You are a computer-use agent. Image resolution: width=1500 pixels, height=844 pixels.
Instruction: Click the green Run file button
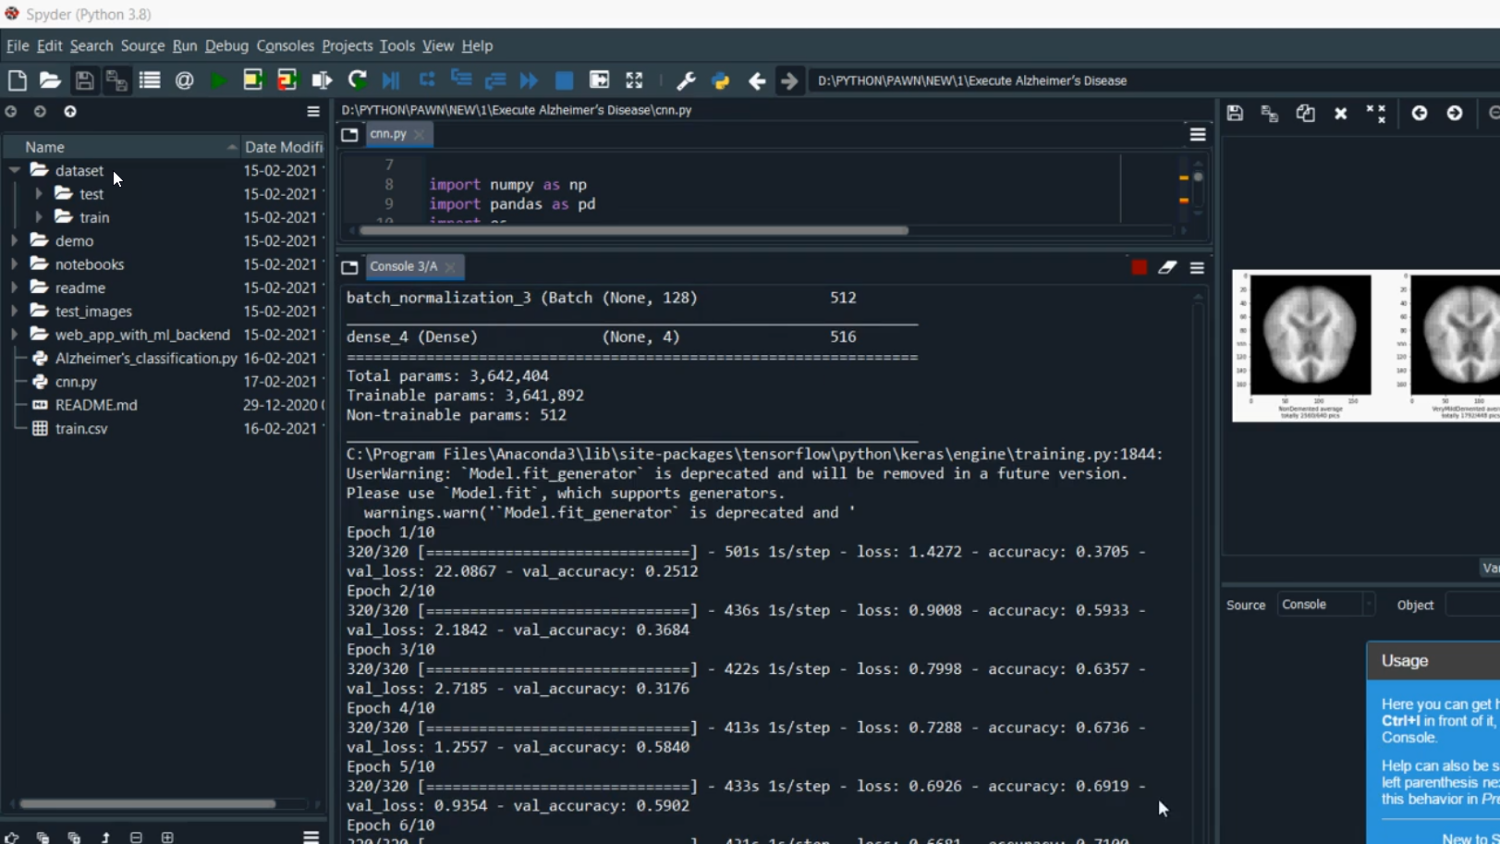pos(219,81)
